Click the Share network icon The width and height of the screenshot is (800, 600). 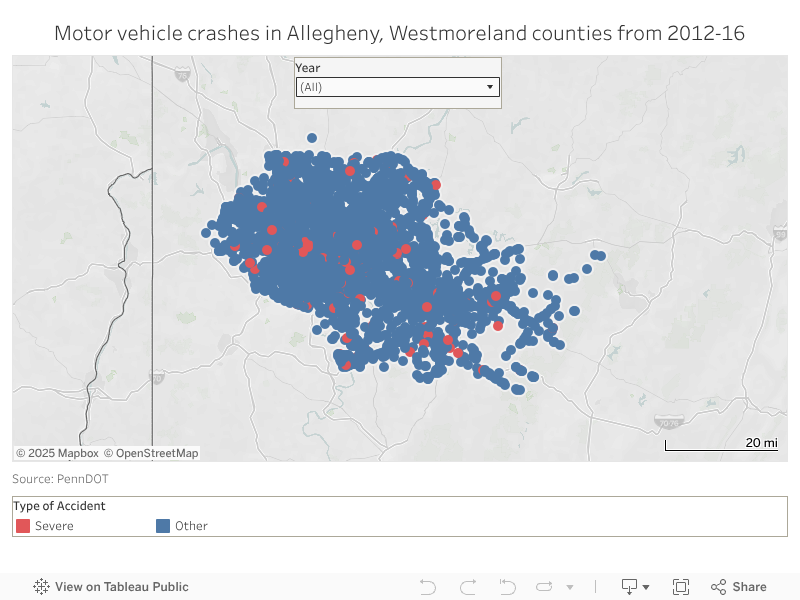tap(718, 587)
